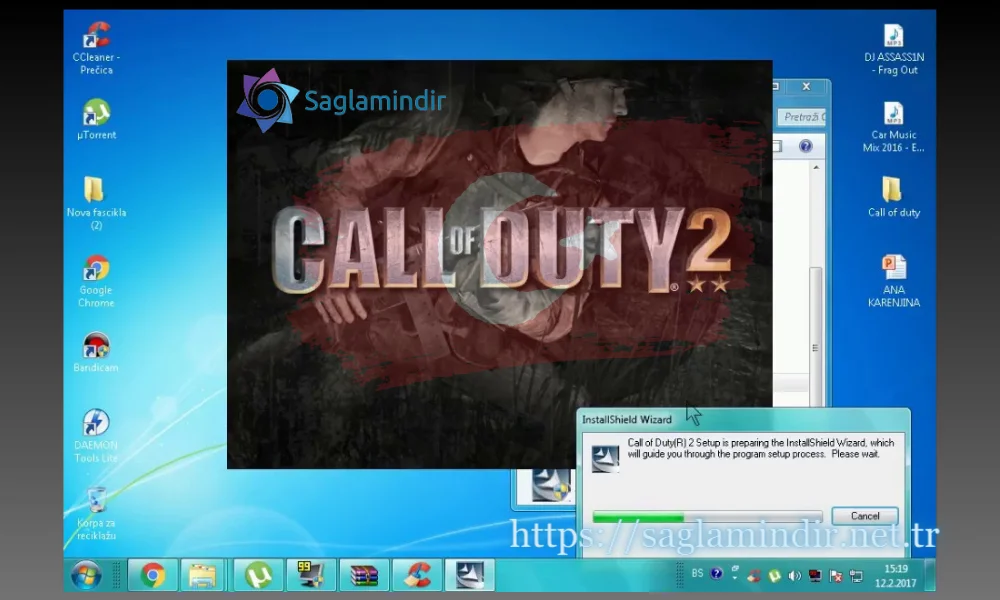The height and width of the screenshot is (600, 1000).
Task: Select the Nova fascikla (2) folder
Action: pos(96,203)
